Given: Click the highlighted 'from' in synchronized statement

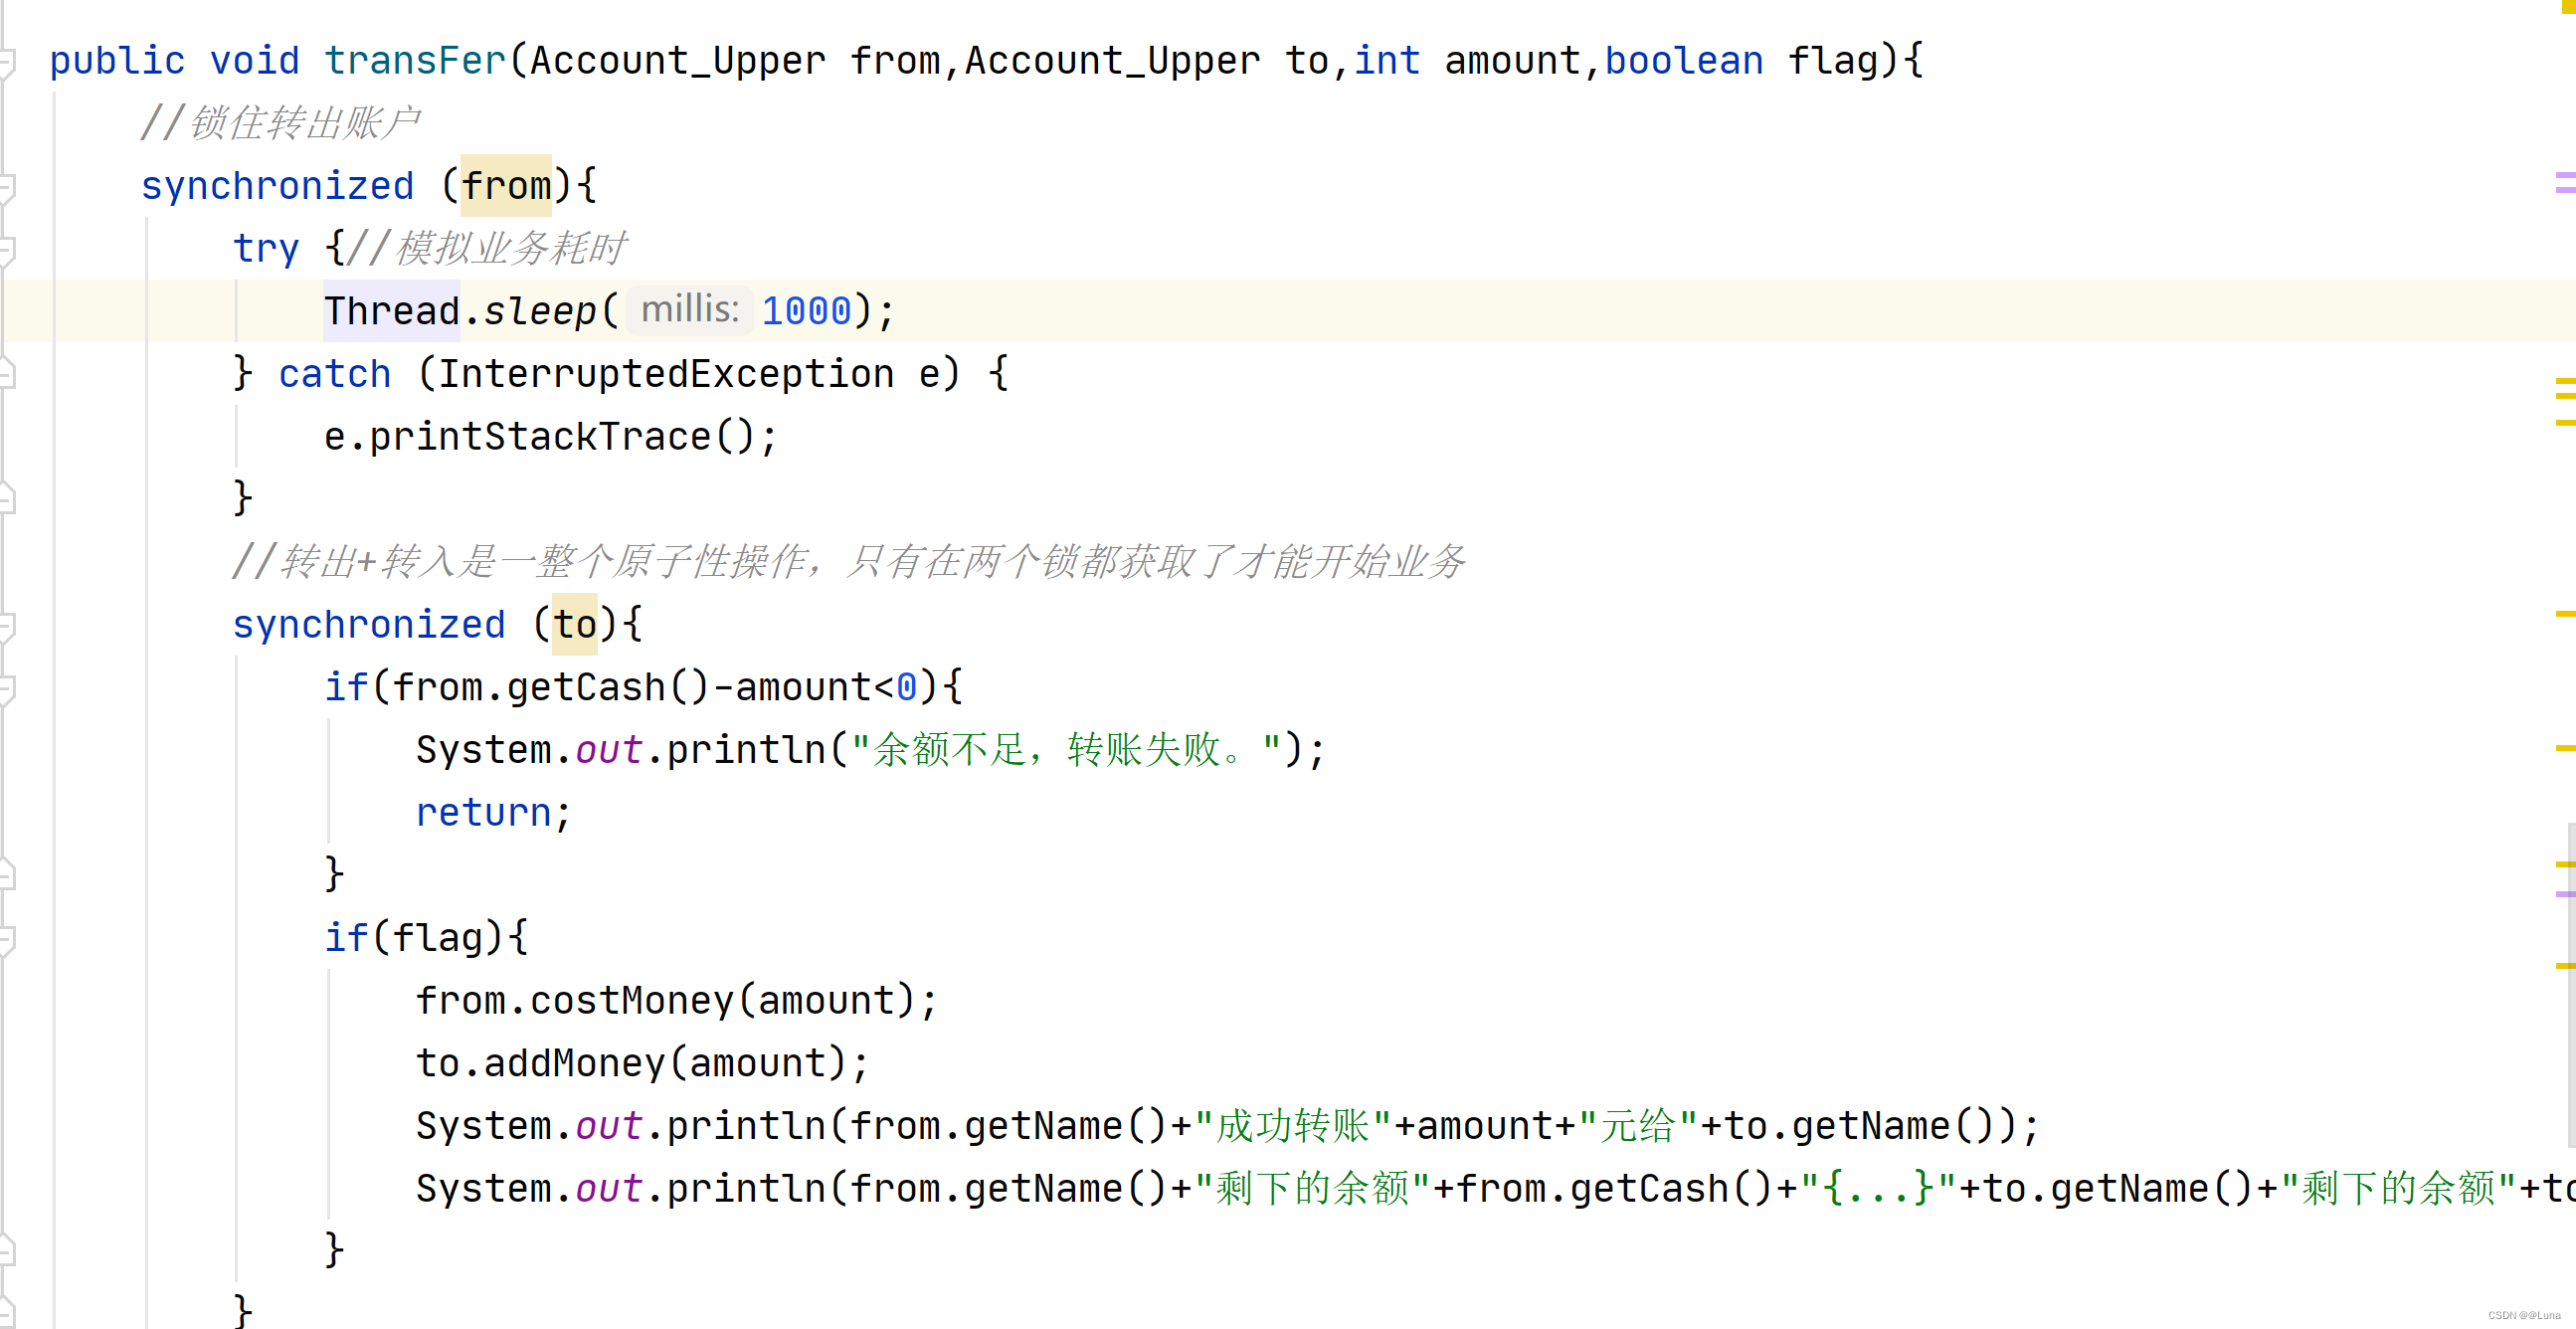Looking at the screenshot, I should click(506, 186).
